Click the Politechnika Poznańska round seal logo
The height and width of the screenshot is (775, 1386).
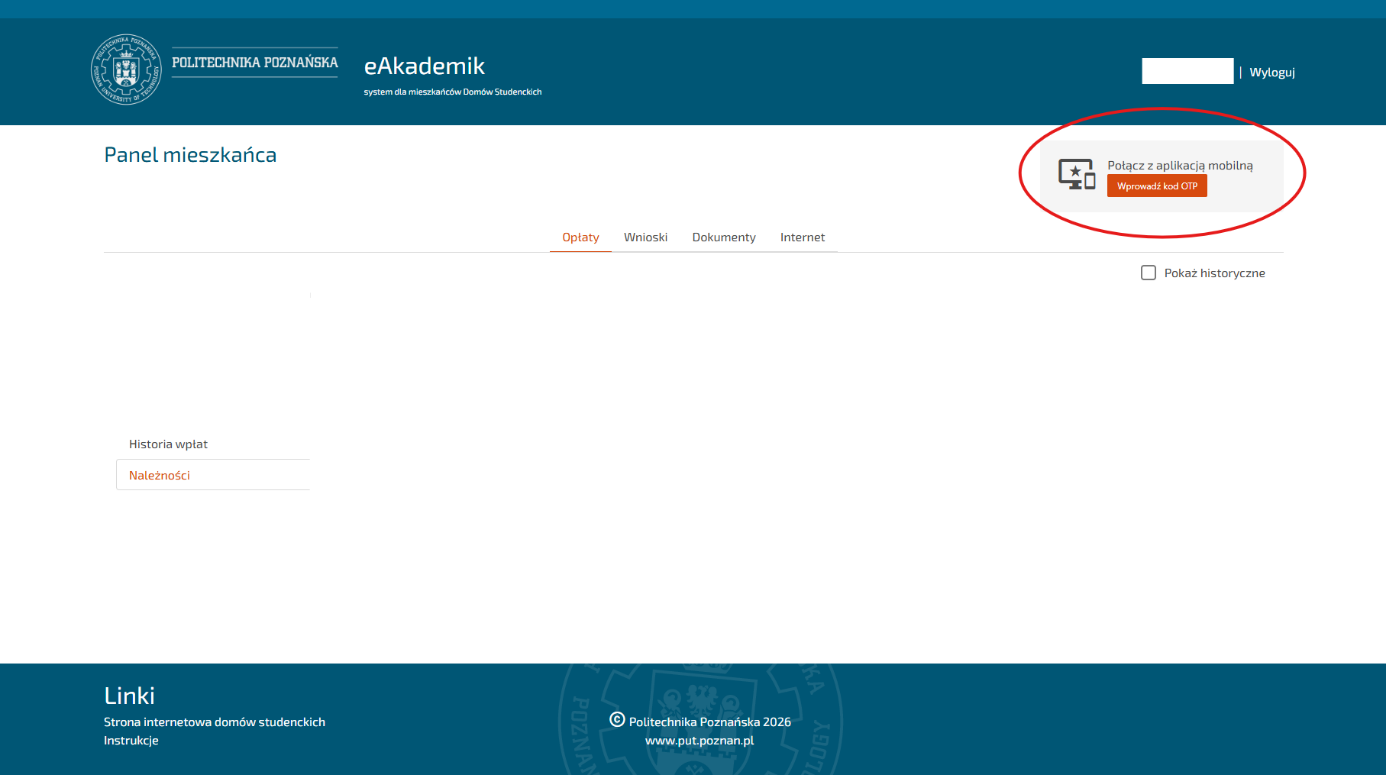(x=125, y=70)
